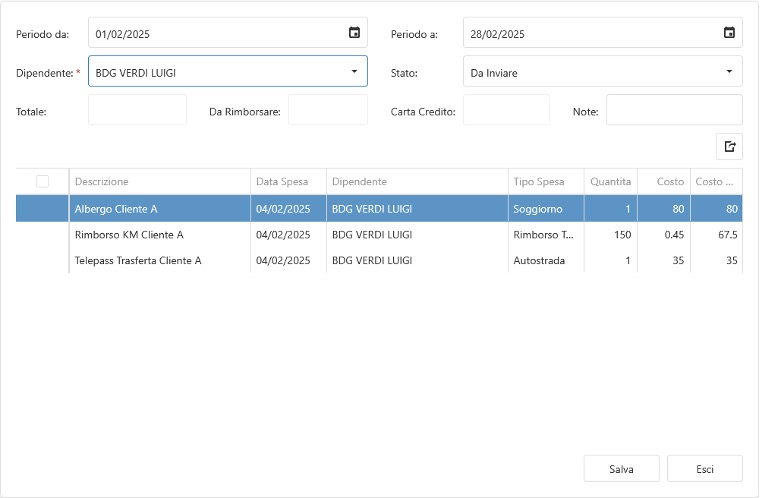Select the Rimborso KM Cliente A row
This screenshot has height=498, width=760.
(129, 235)
